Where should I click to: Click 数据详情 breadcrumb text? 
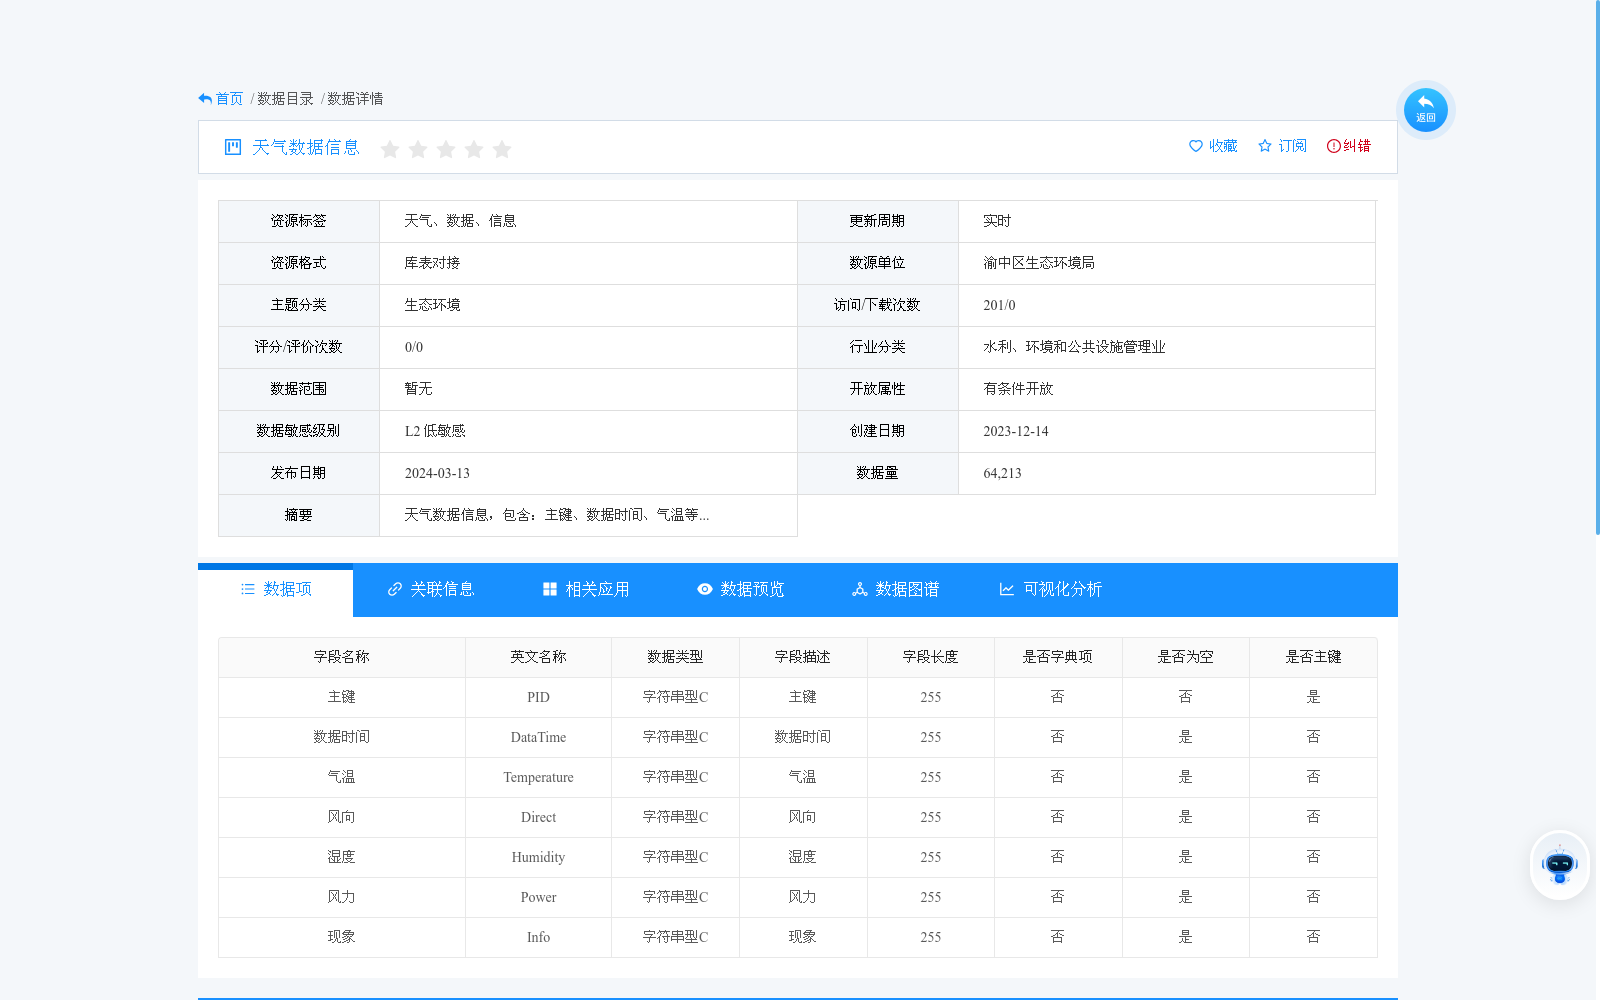click(355, 99)
